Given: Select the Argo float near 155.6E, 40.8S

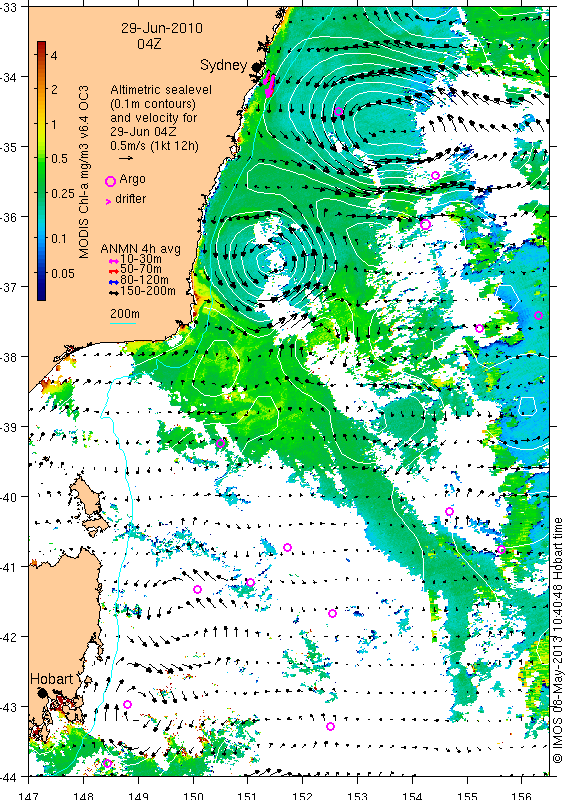Looking at the screenshot, I should 501,549.
